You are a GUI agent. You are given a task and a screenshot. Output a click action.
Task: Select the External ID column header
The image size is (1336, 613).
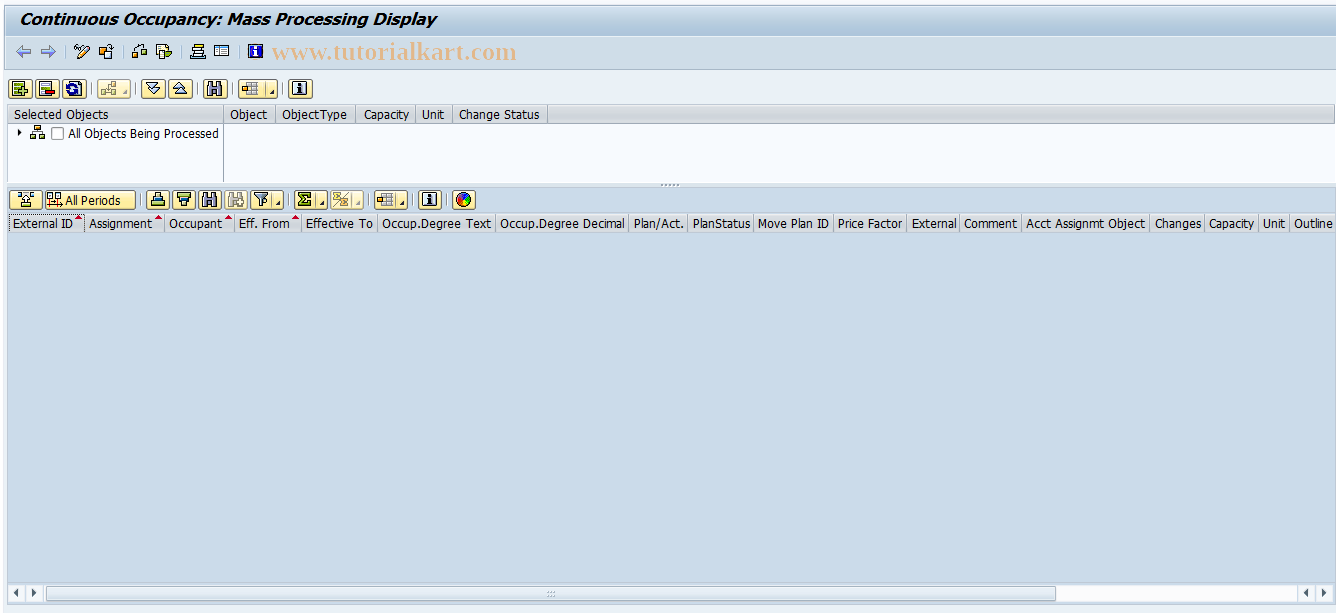tap(46, 223)
